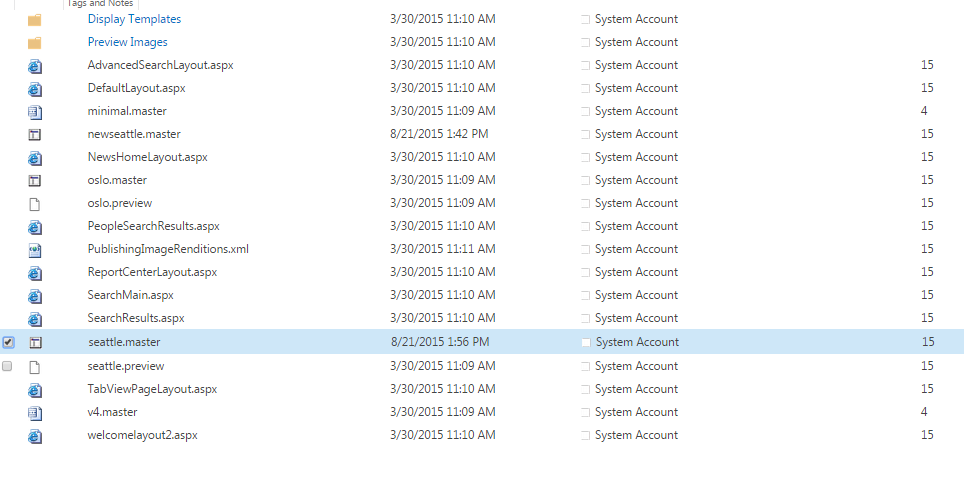
Task: Open the DefaultLayout.aspx file name
Action: point(136,88)
